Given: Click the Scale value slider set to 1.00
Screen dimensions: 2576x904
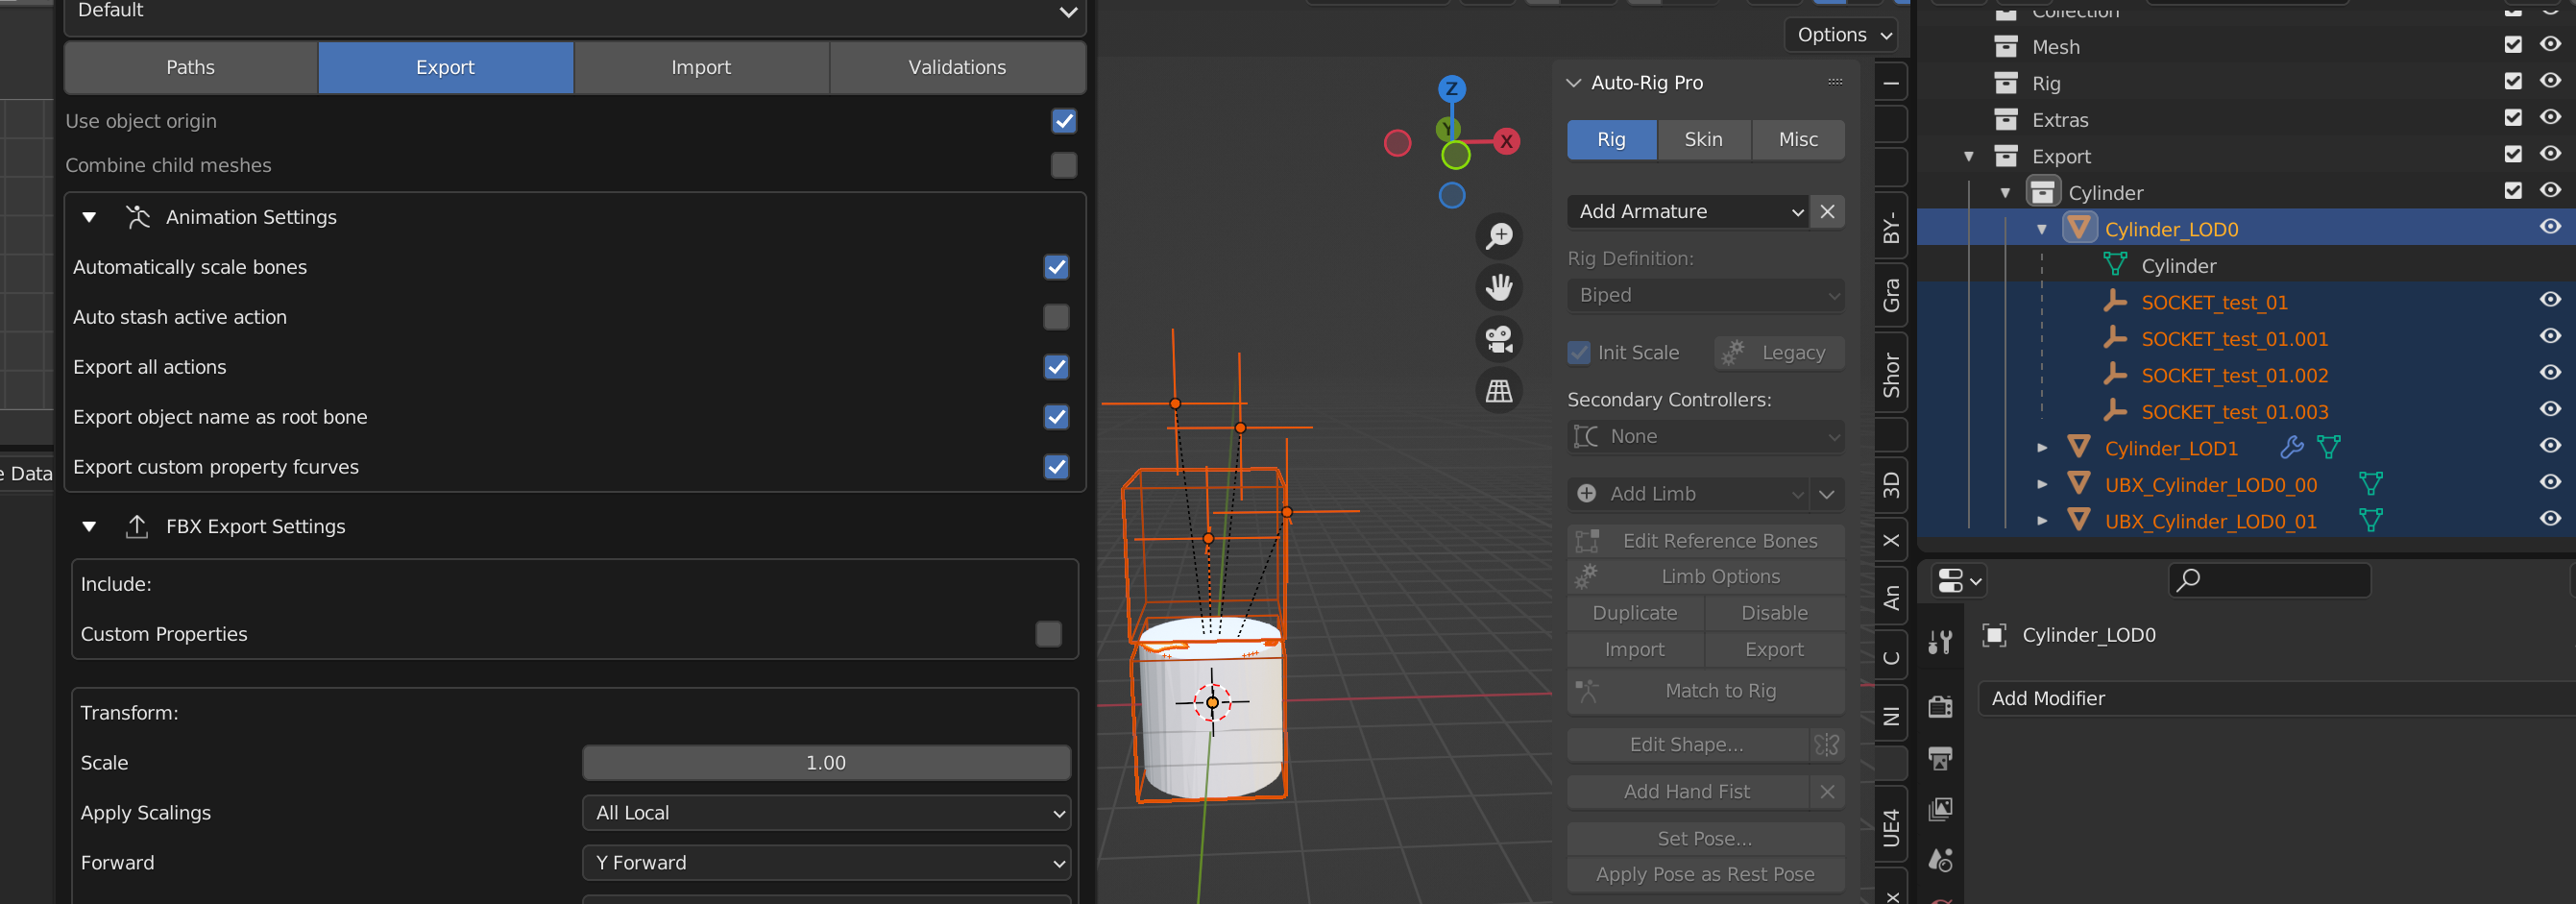Looking at the screenshot, I should pyautogui.click(x=825, y=762).
